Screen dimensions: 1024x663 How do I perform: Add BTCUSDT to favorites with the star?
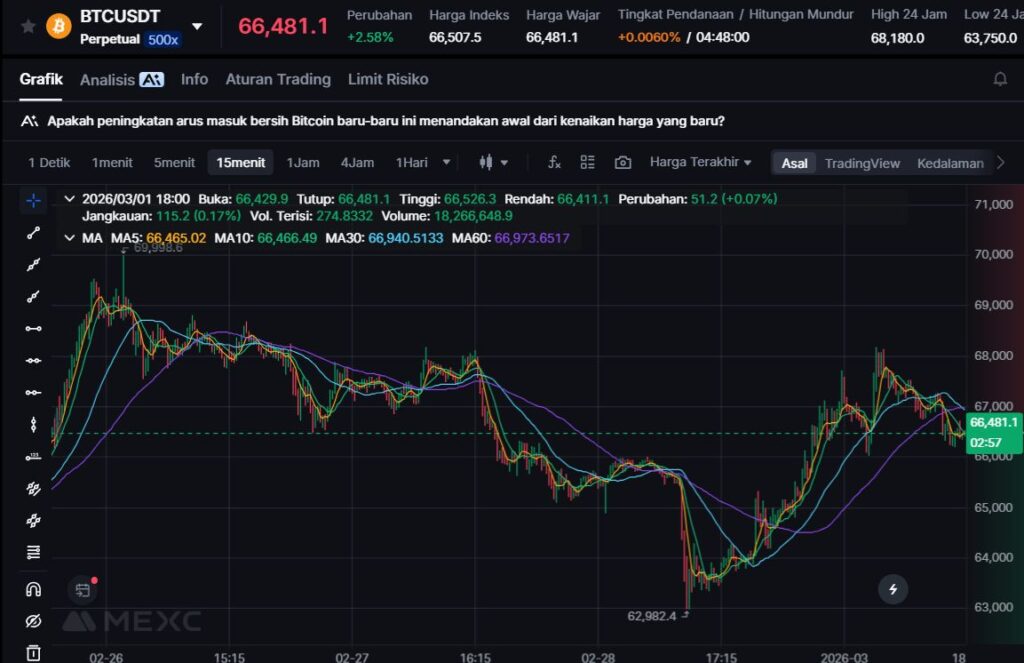[x=28, y=26]
